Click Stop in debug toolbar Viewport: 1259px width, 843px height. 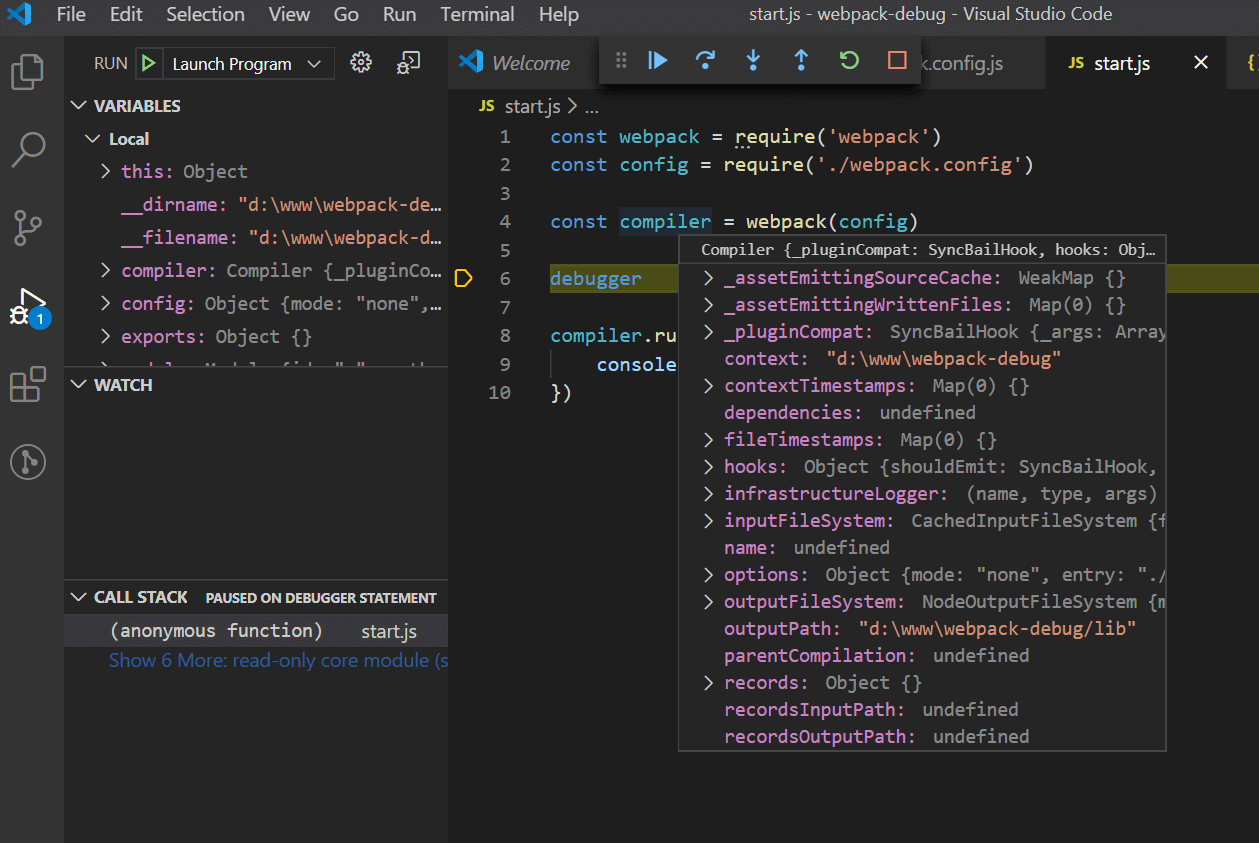tap(897, 61)
